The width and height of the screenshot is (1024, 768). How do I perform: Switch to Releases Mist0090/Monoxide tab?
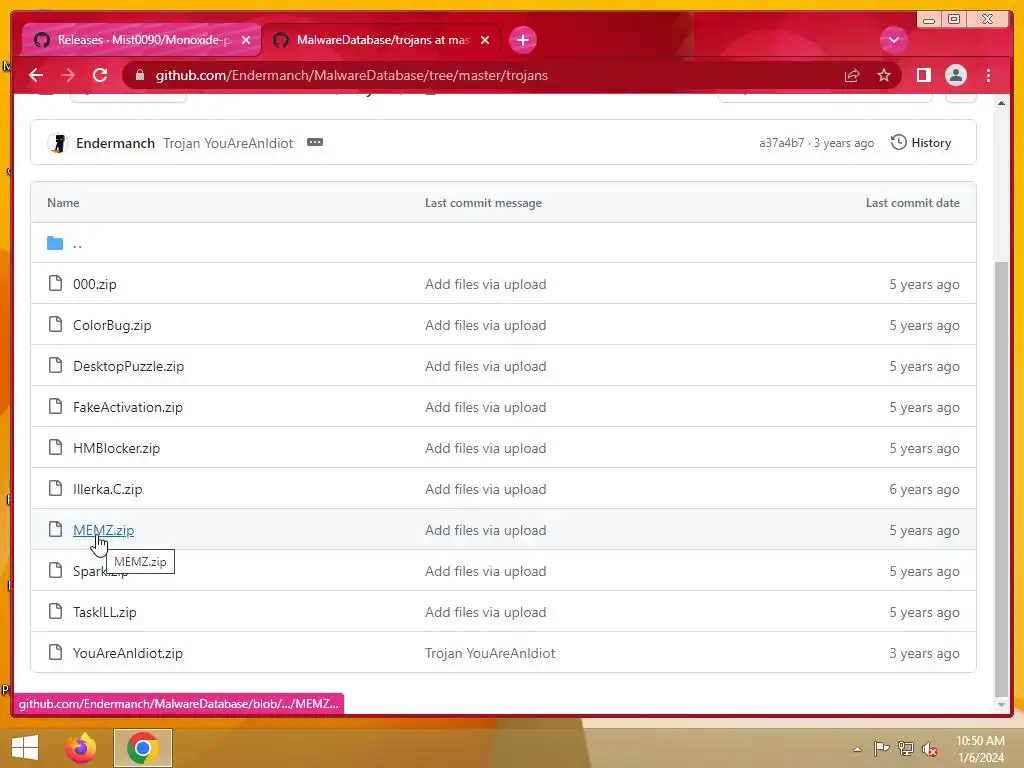pos(140,40)
